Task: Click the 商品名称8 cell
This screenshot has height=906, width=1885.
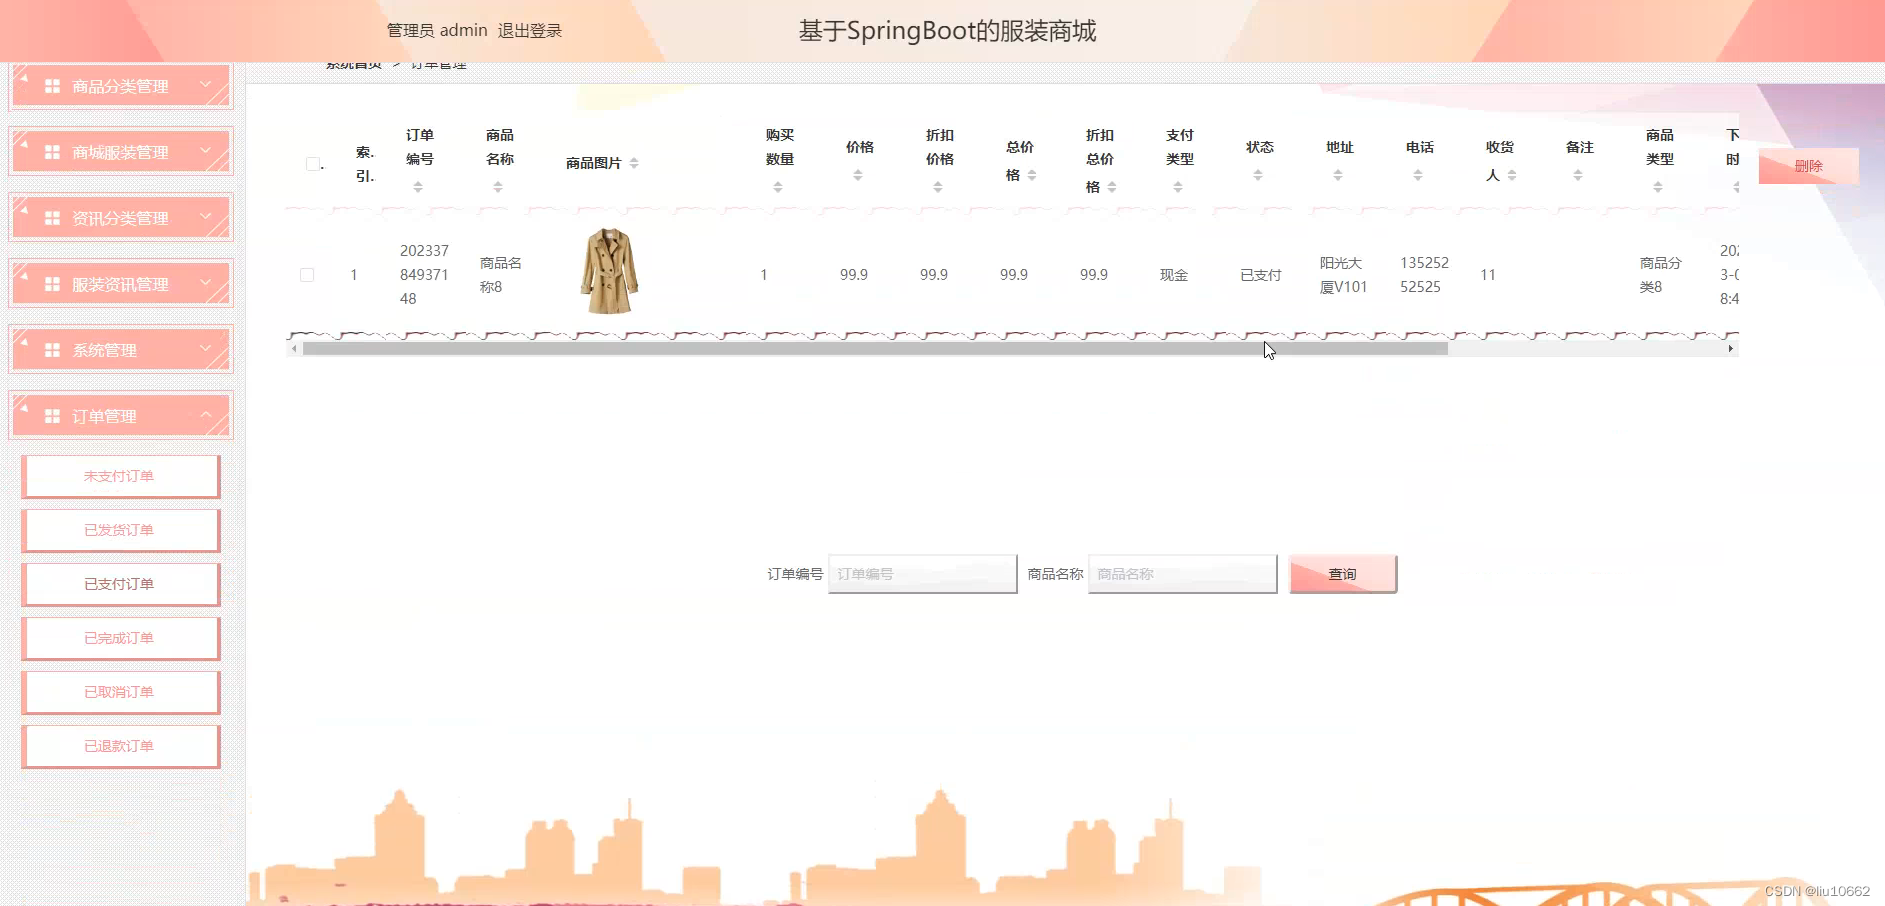Action: coord(501,275)
